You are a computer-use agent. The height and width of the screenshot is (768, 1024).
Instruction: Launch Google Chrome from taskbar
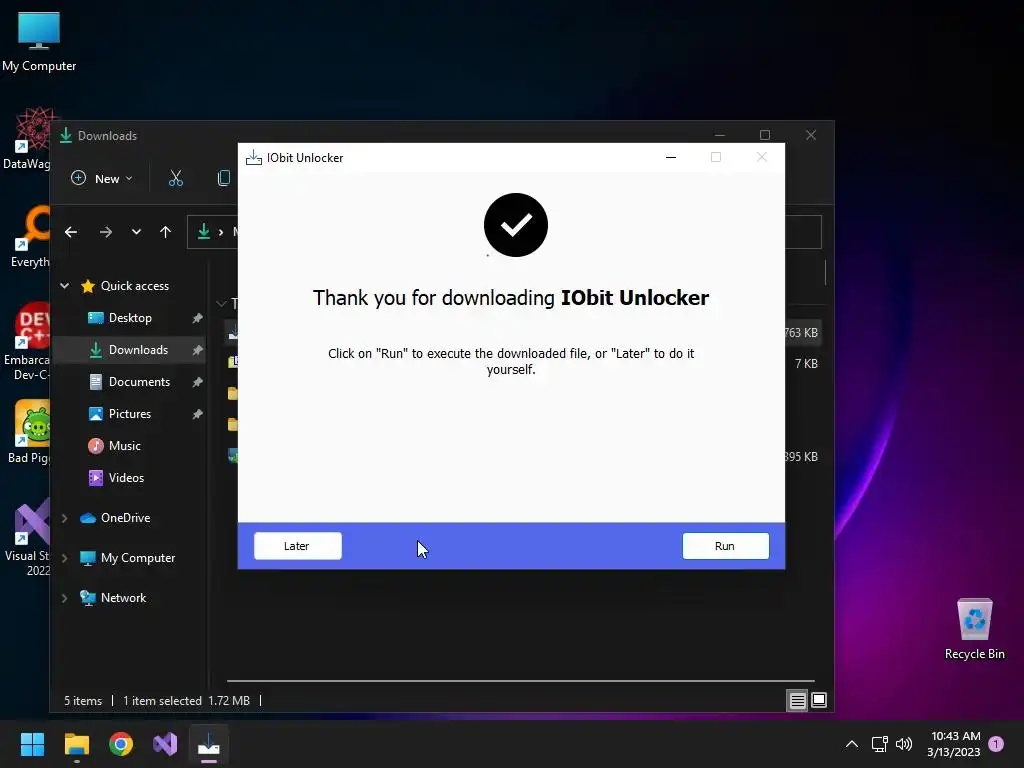[x=121, y=744]
